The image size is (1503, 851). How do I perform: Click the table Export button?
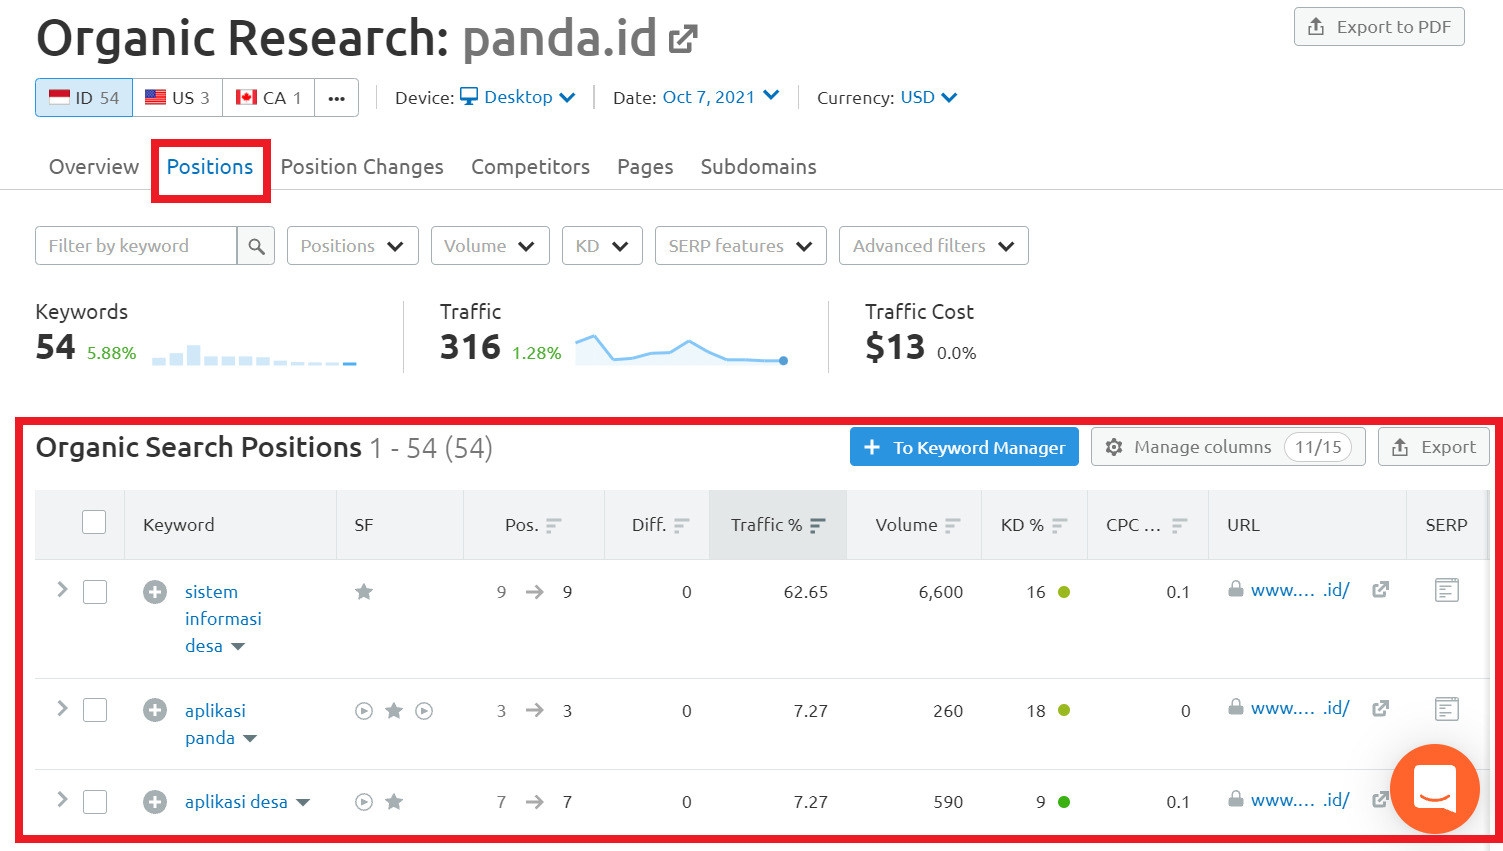[x=1434, y=447]
